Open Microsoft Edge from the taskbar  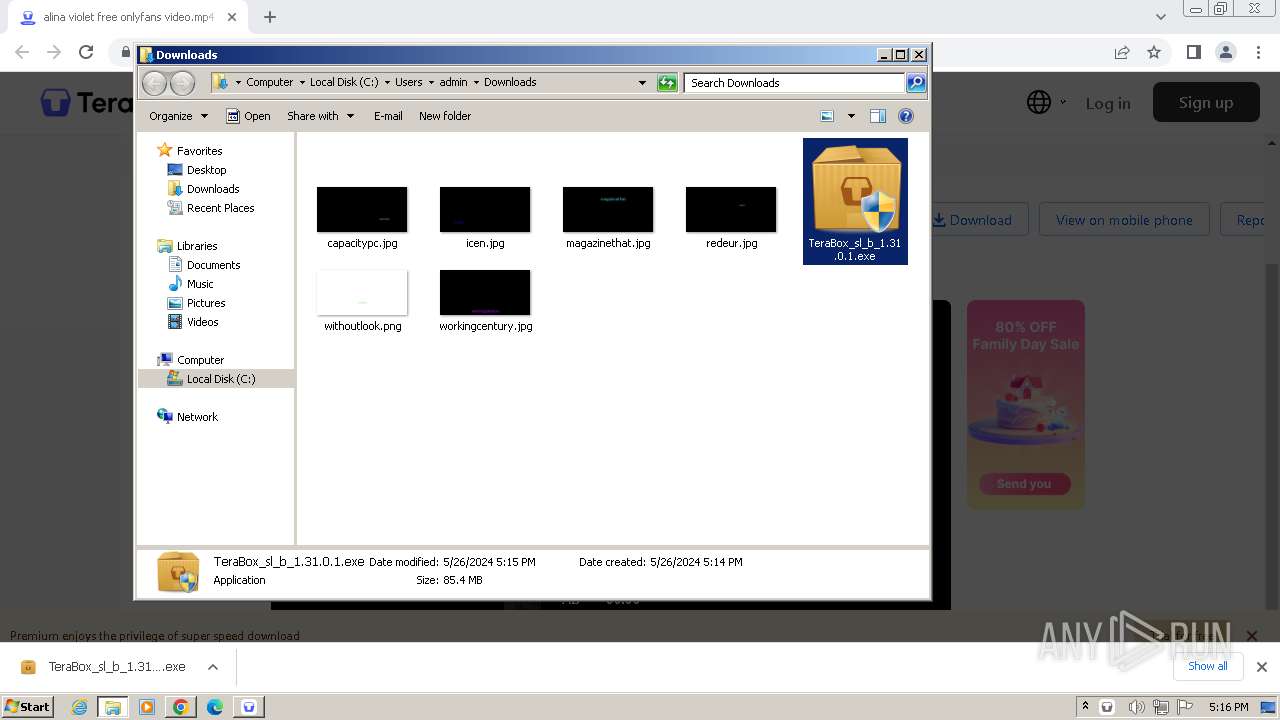click(x=215, y=707)
